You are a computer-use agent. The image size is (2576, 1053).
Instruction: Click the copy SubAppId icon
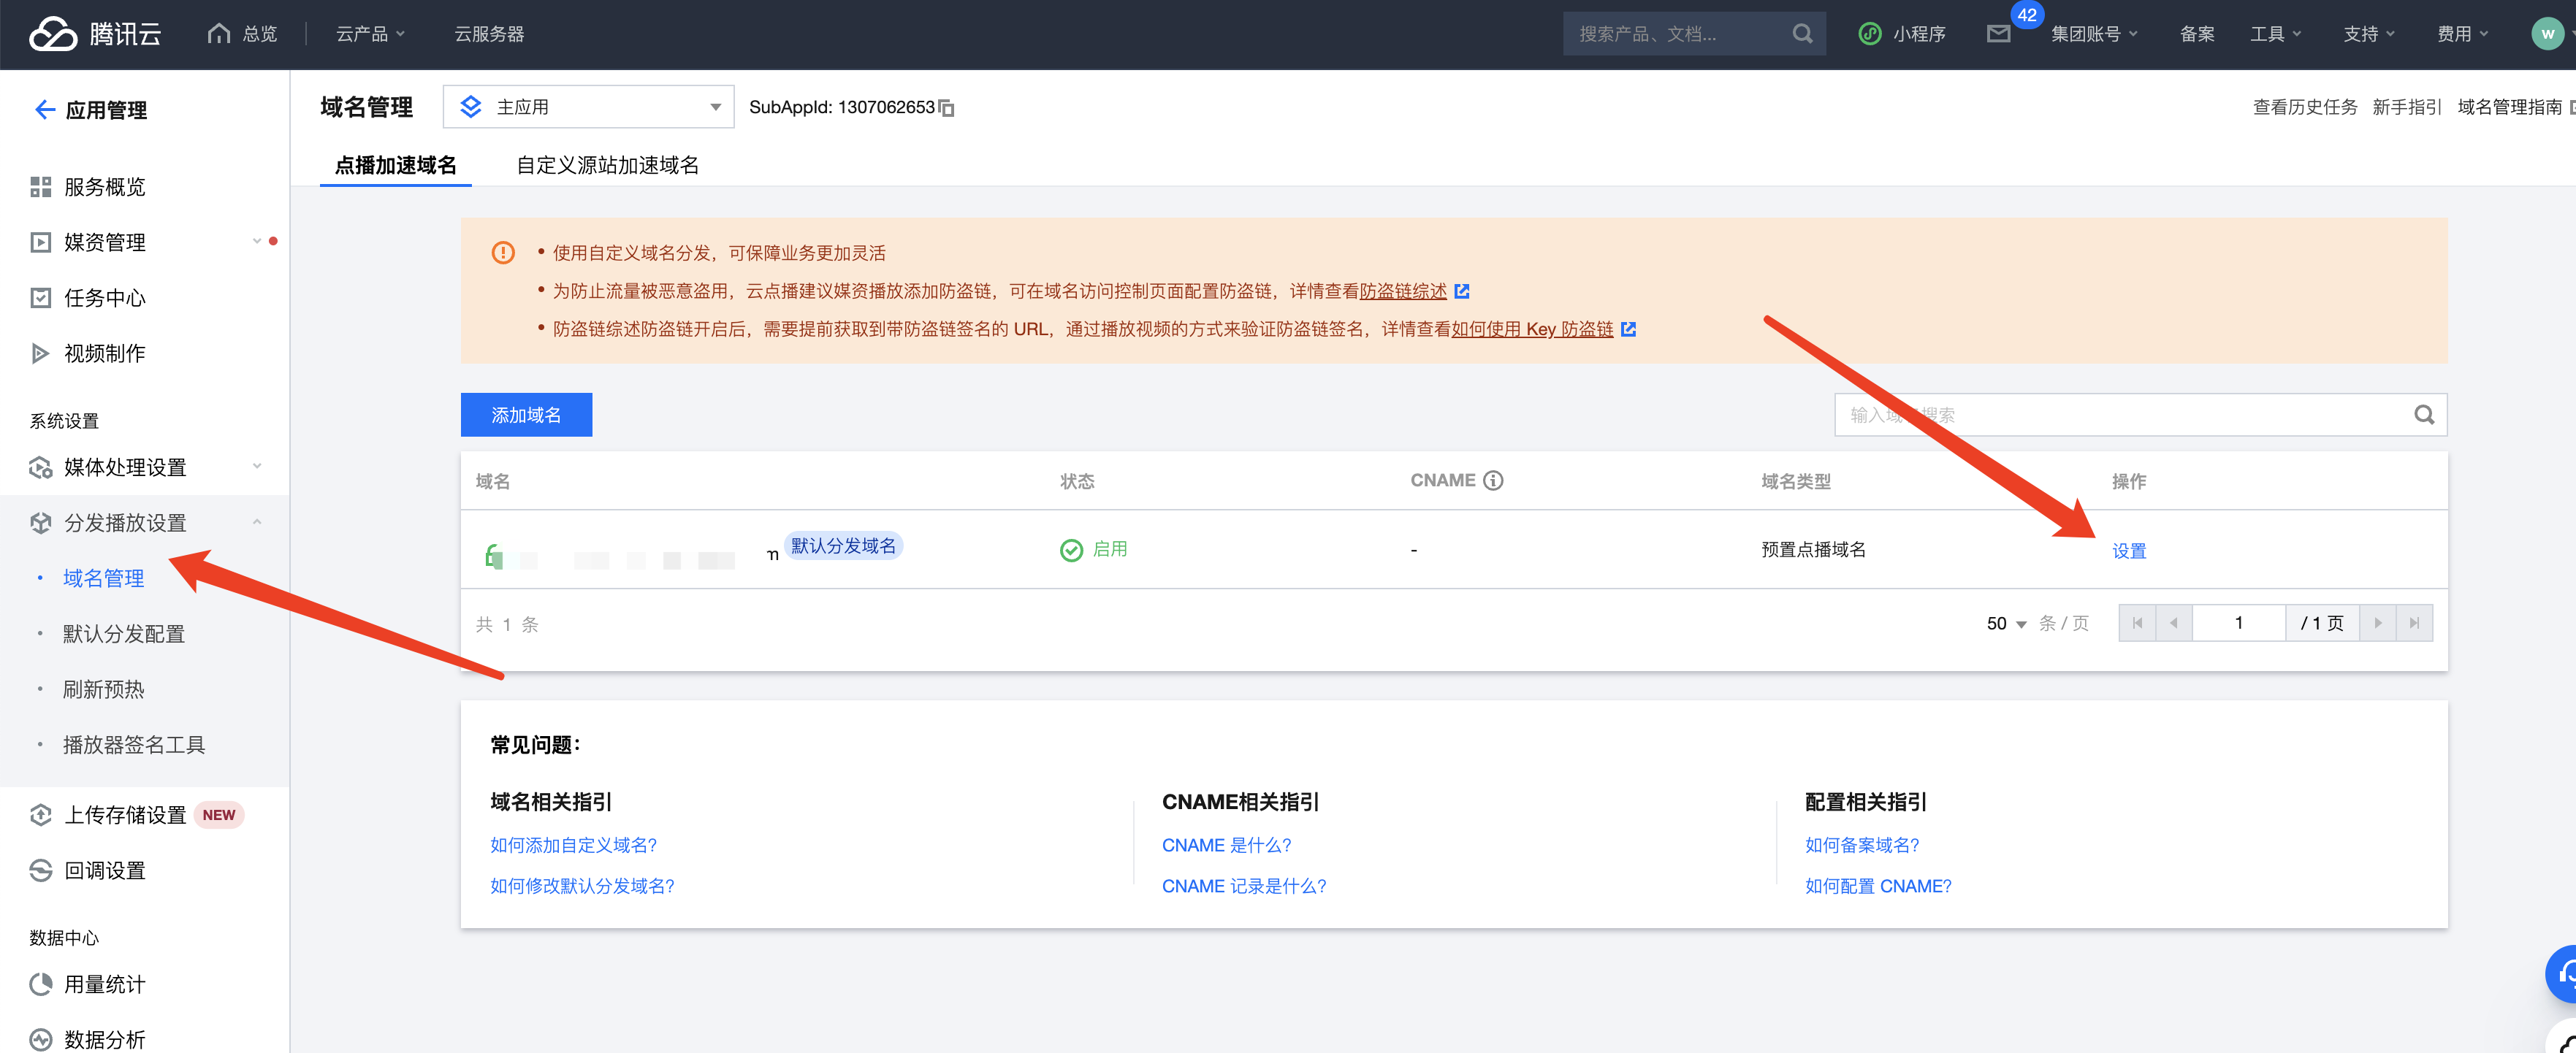(946, 108)
